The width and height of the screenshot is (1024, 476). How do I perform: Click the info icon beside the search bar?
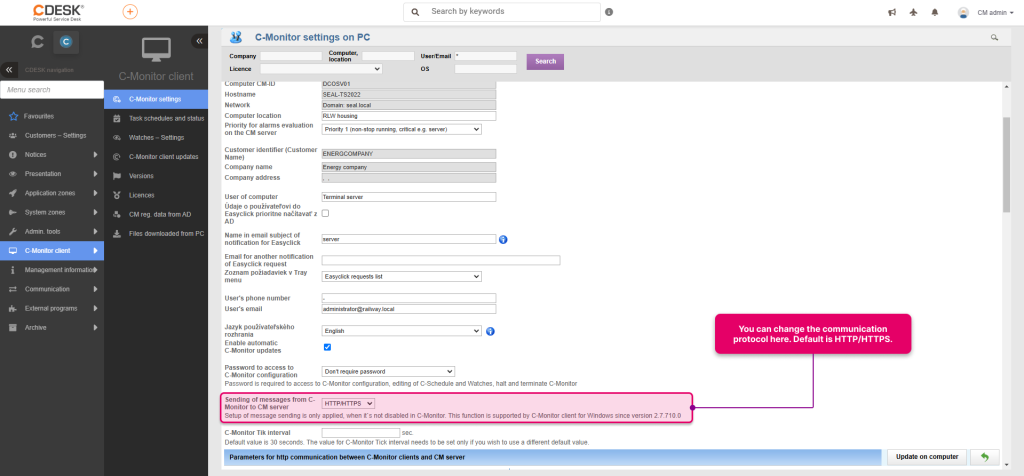pos(609,12)
